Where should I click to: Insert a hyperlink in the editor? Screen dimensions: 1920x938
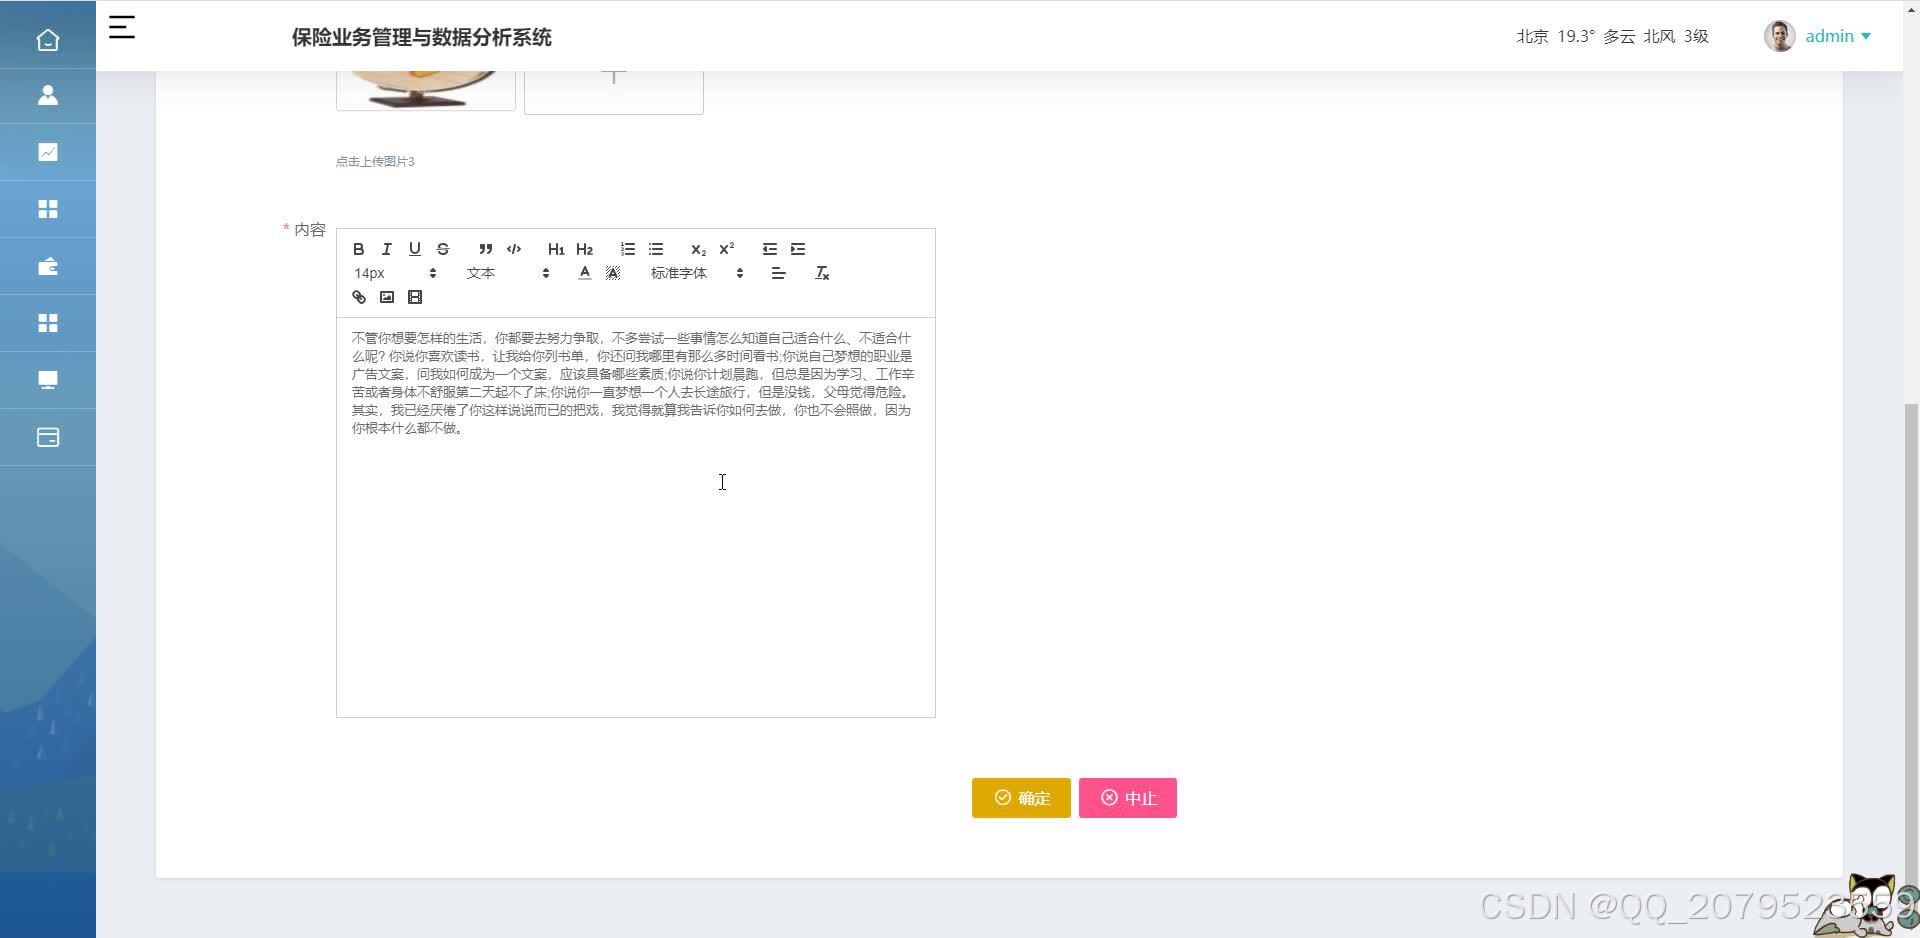358,297
